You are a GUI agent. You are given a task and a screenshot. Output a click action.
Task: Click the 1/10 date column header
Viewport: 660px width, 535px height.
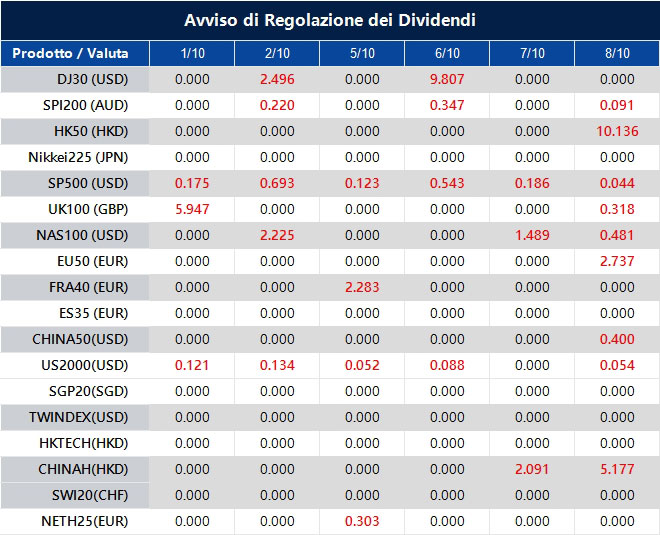(192, 53)
